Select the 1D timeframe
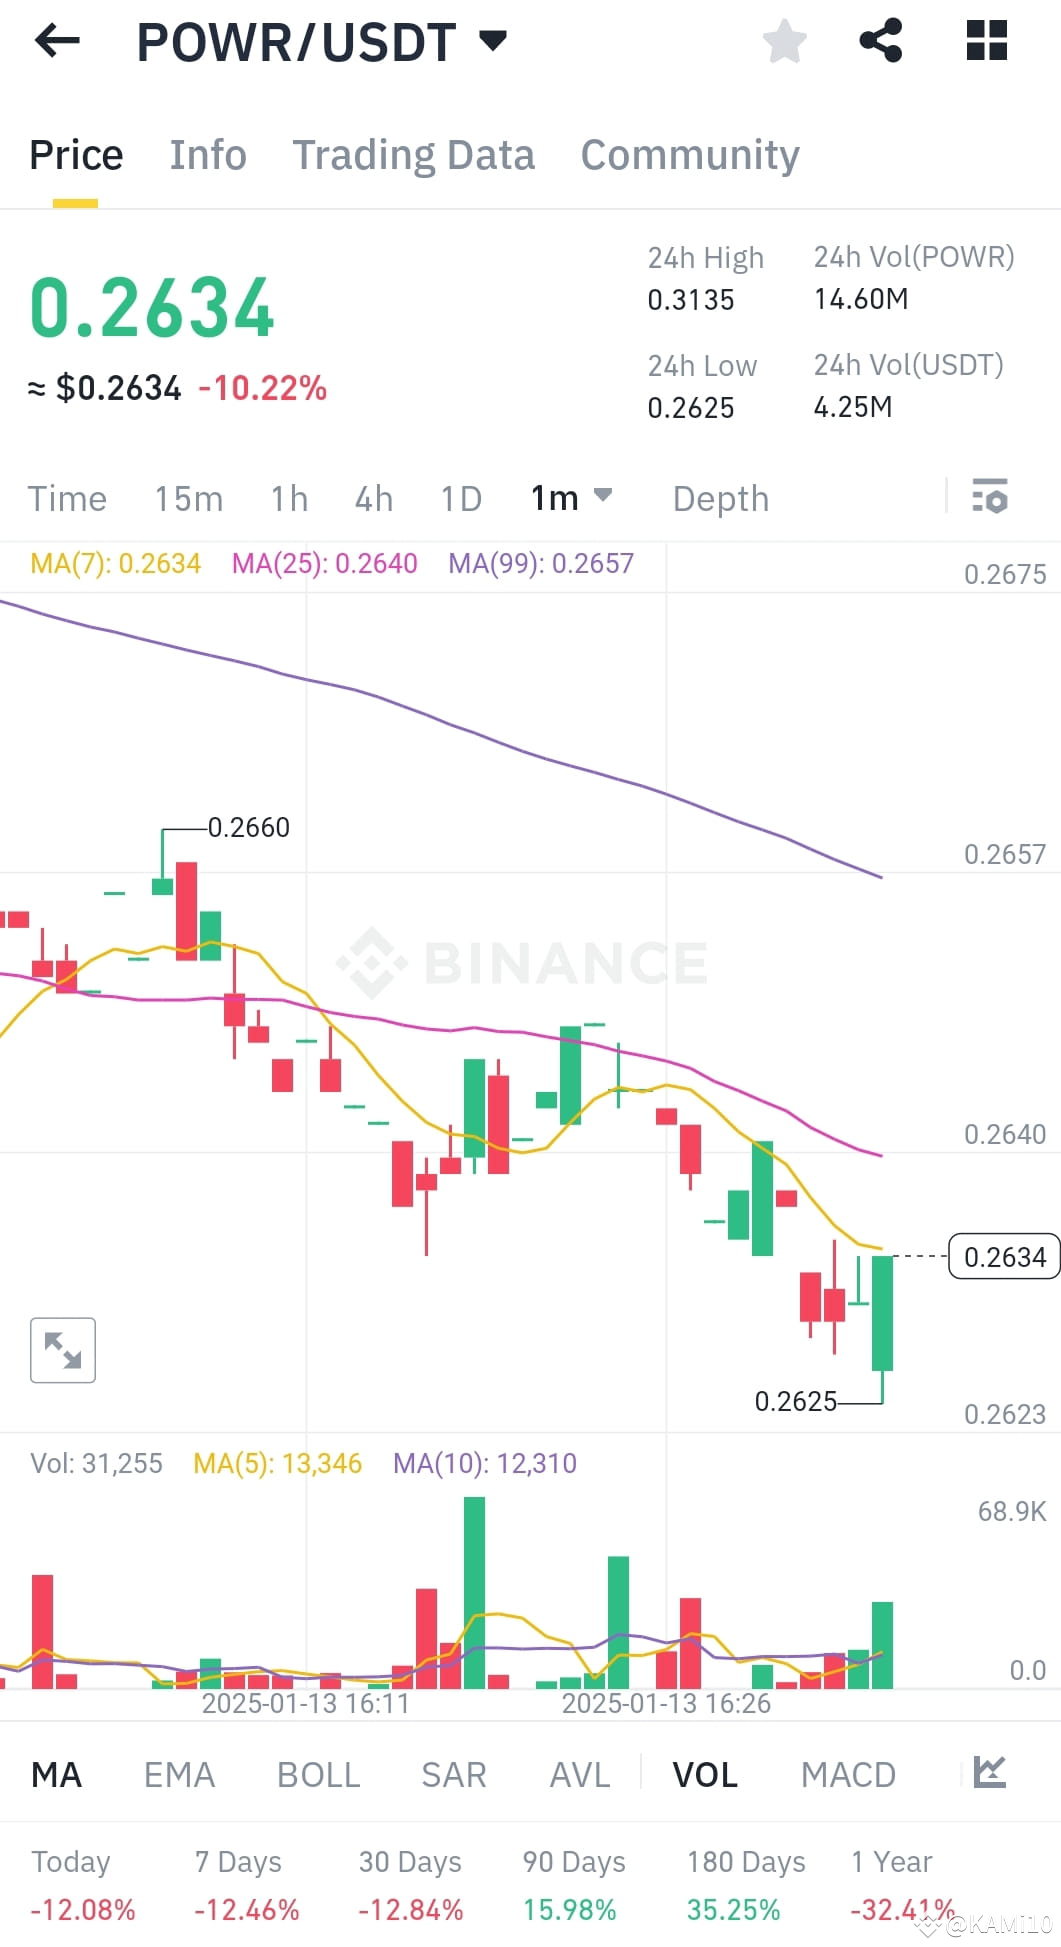This screenshot has width=1061, height=1947. (x=461, y=497)
